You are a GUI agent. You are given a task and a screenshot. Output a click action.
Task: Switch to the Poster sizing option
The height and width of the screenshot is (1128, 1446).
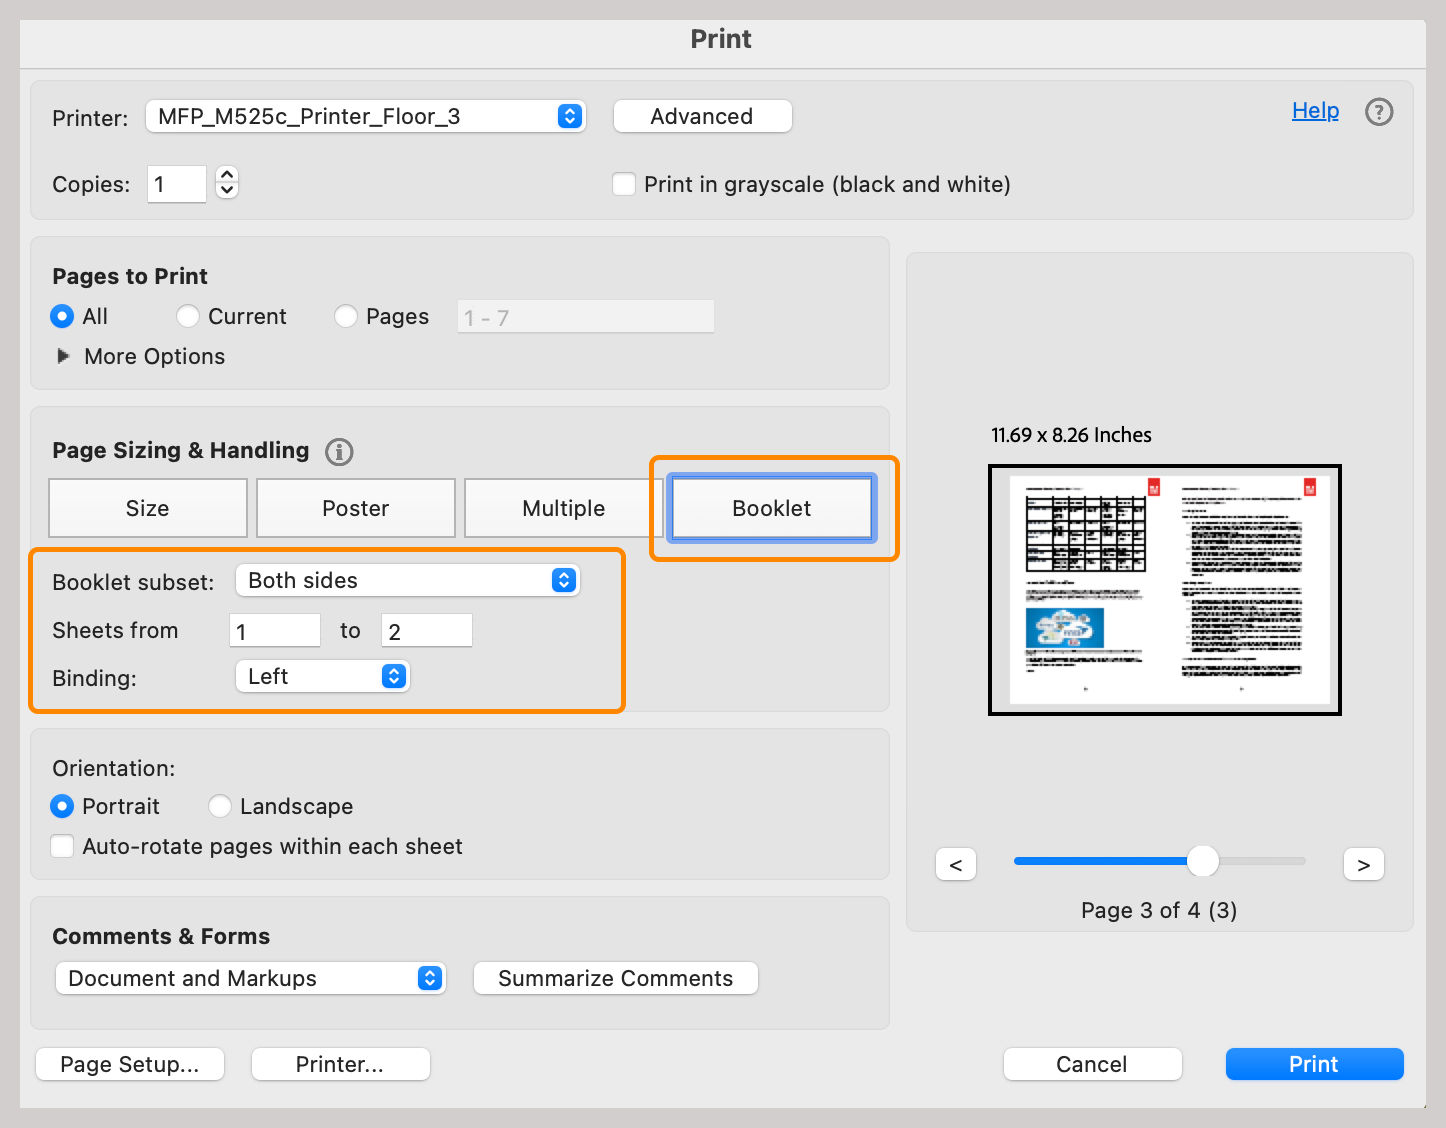pyautogui.click(x=355, y=508)
